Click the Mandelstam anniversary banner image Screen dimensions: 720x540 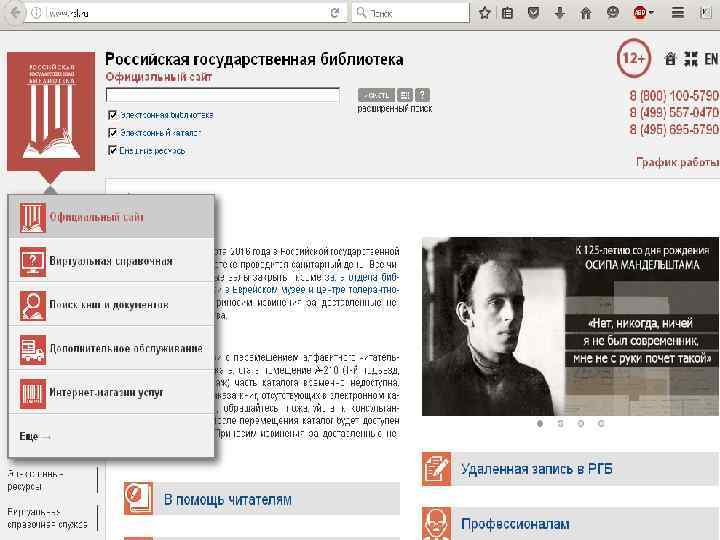coord(570,326)
